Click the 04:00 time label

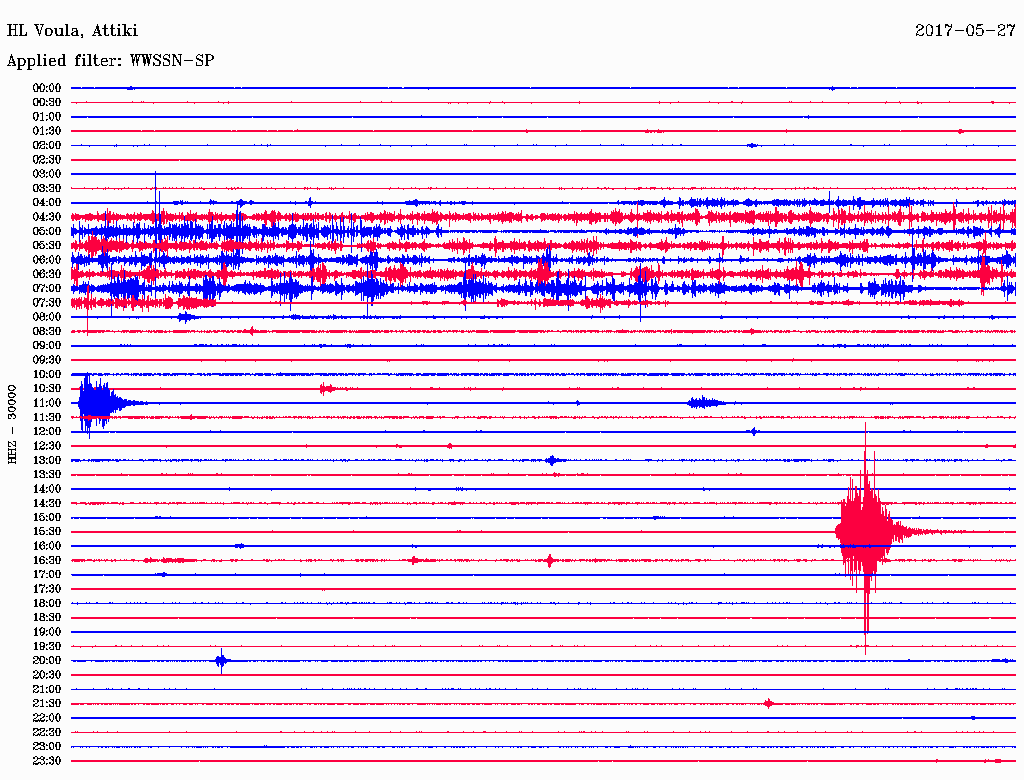(47, 203)
